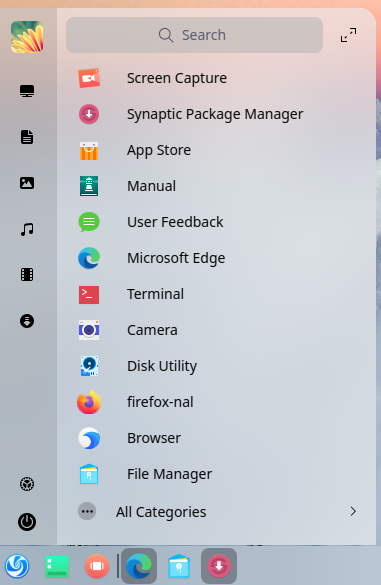Select "firefox-nal" text label
Viewport: 381px width, 585px height.
click(x=160, y=402)
